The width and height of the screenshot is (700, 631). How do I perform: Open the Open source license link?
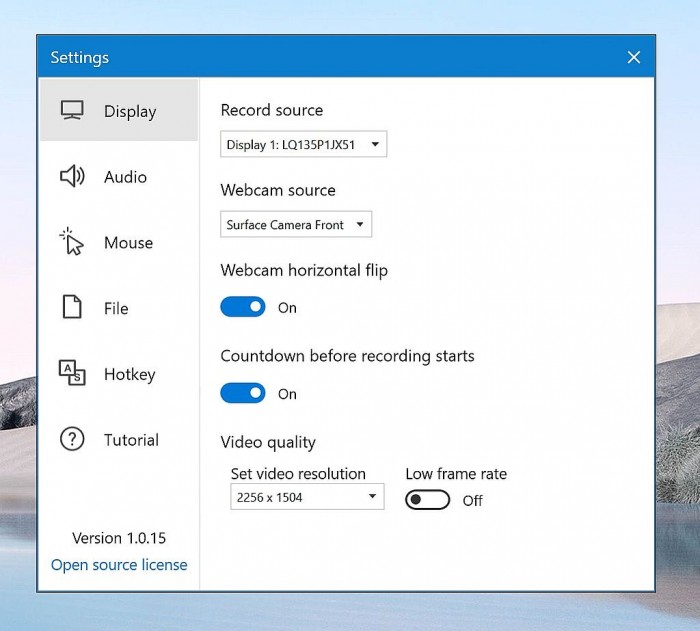119,565
